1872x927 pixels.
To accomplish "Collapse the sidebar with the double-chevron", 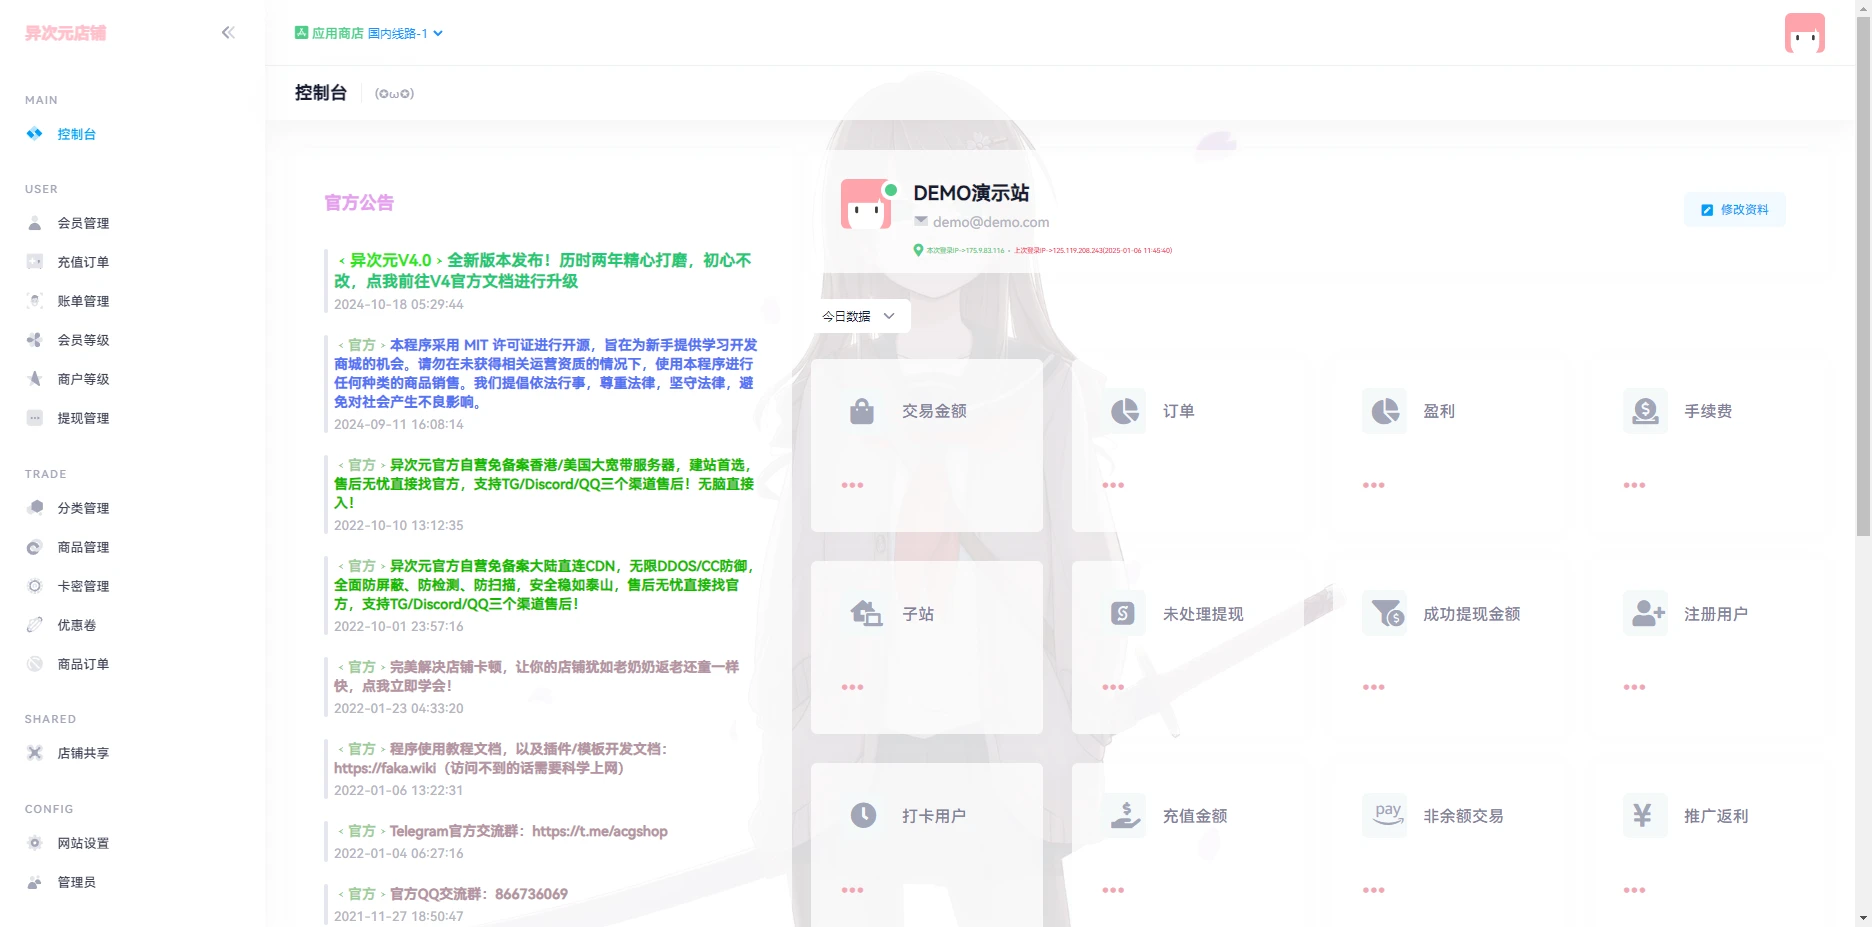I will 228,32.
